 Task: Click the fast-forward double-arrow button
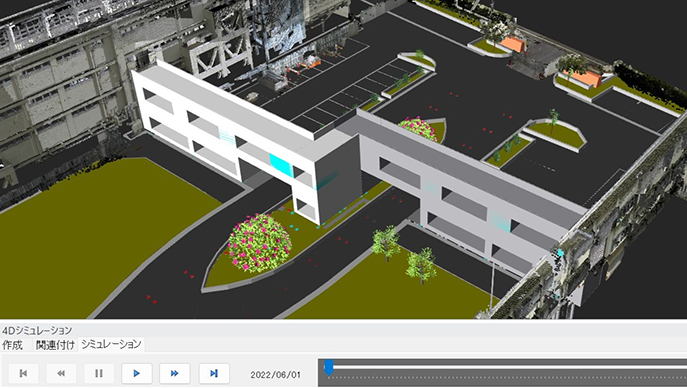coord(174,374)
